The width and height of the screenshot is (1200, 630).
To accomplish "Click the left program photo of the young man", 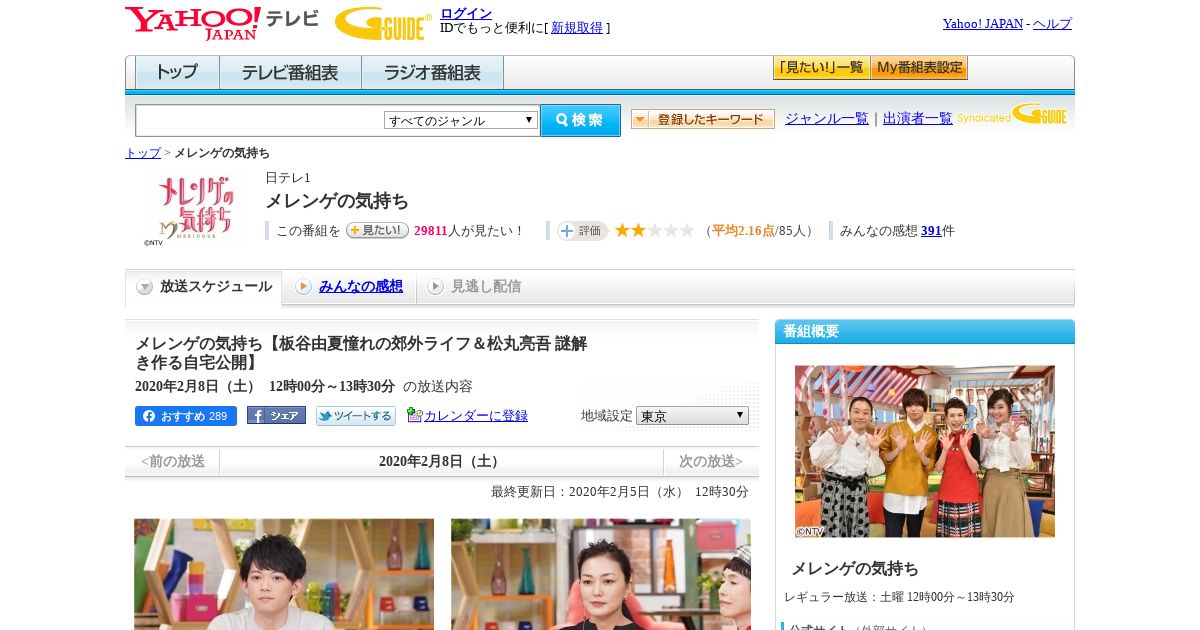I will pyautogui.click(x=284, y=574).
